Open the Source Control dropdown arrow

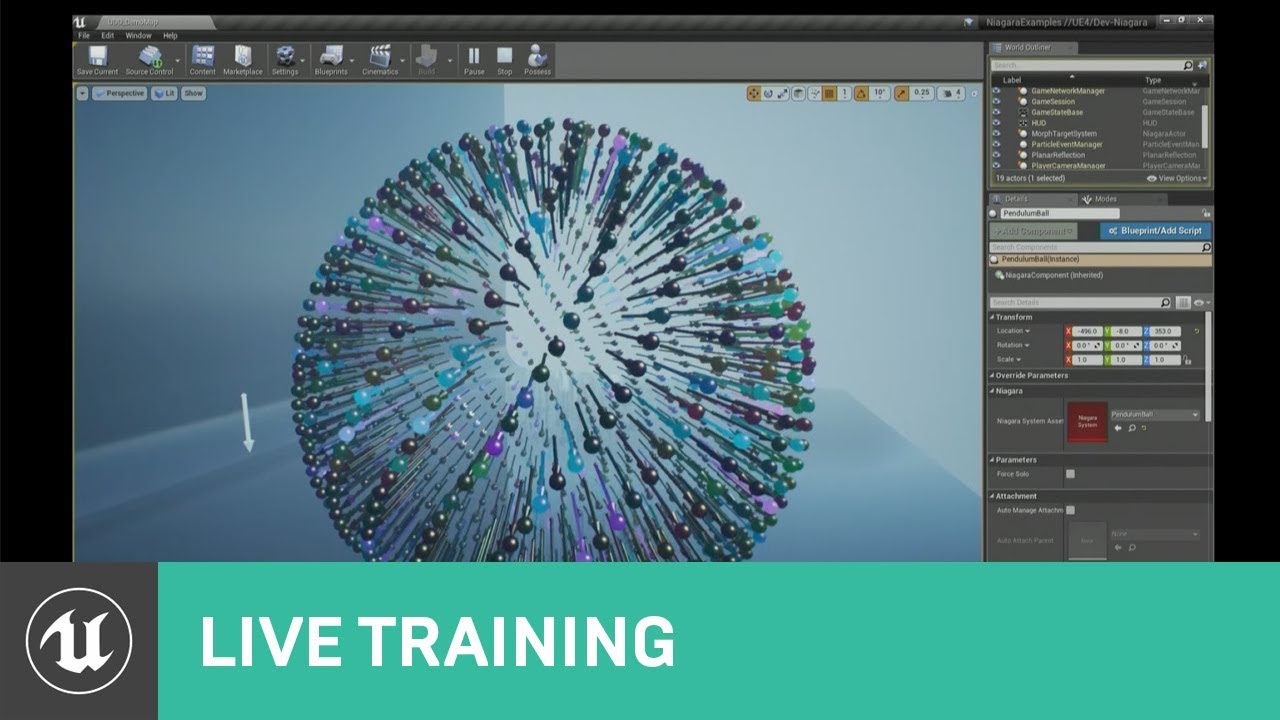coord(178,60)
